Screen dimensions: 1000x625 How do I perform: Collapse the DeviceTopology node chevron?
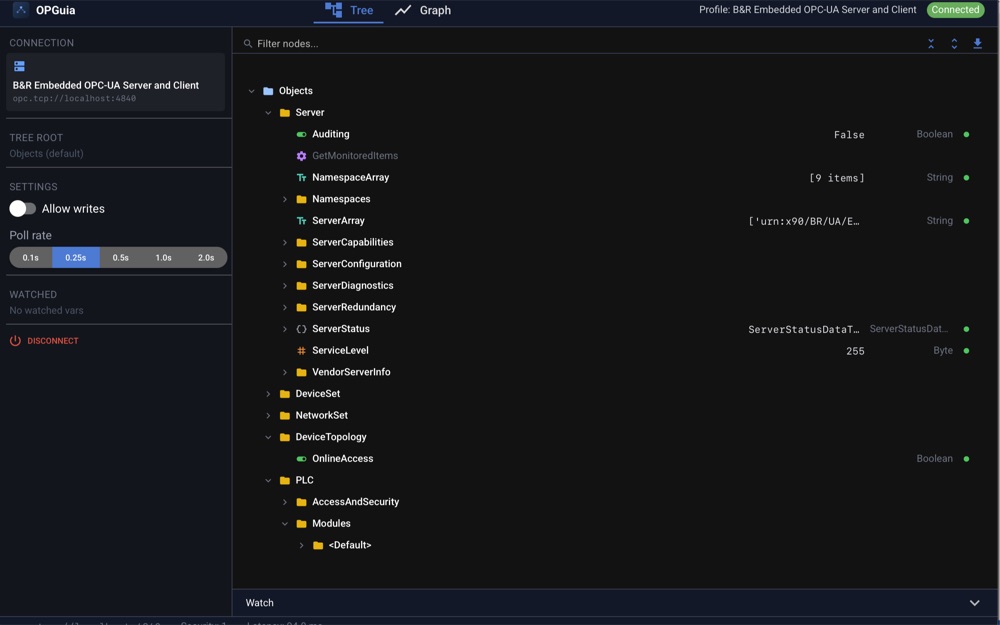point(268,437)
